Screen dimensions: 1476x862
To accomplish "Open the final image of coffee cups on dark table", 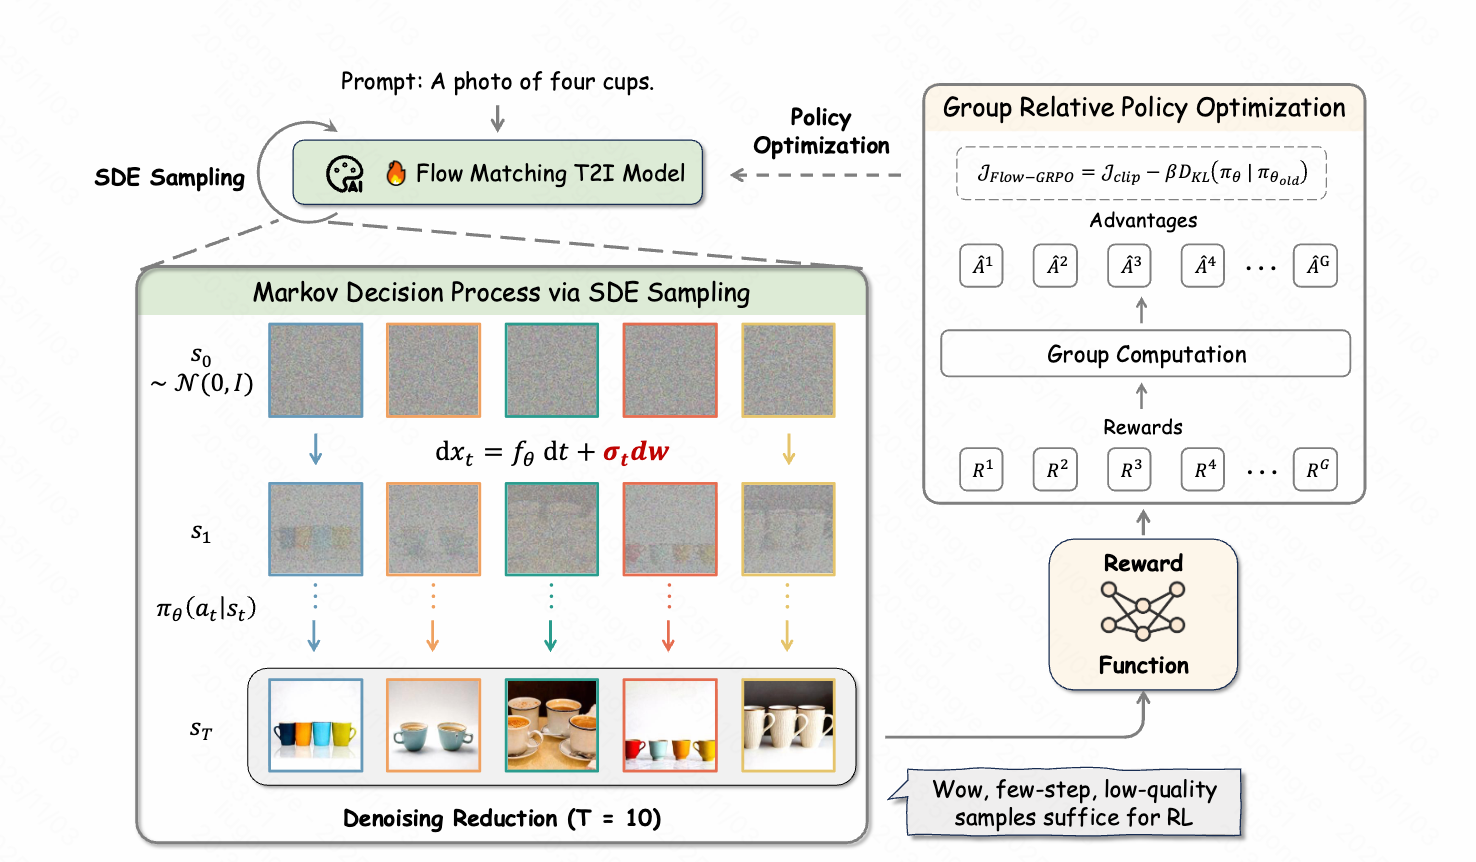I will pos(552,725).
